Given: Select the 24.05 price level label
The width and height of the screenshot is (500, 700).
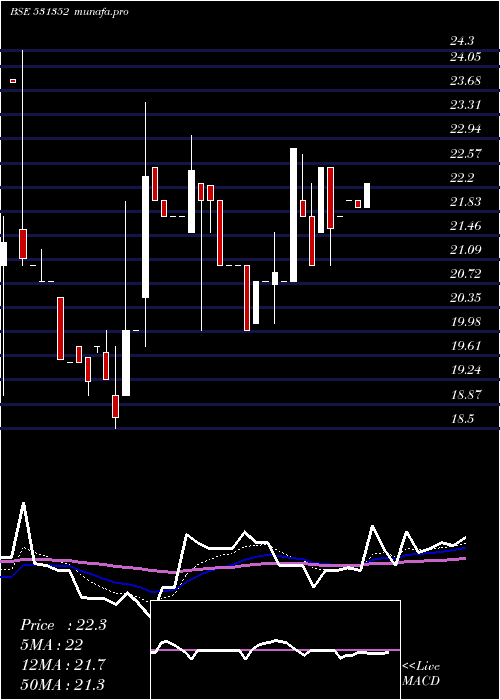Looking at the screenshot, I should coord(465,57).
